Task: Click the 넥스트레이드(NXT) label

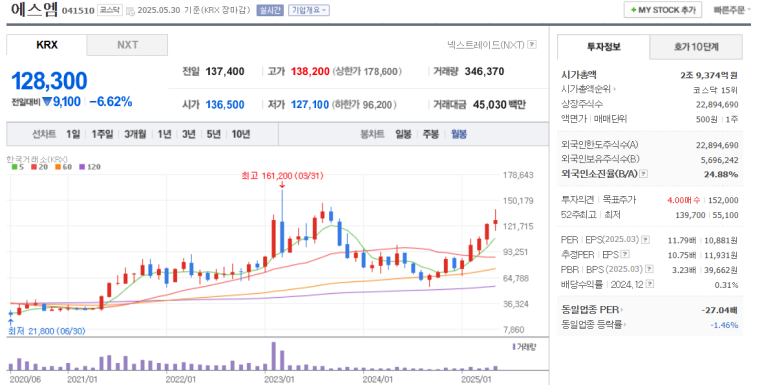Action: [x=485, y=45]
